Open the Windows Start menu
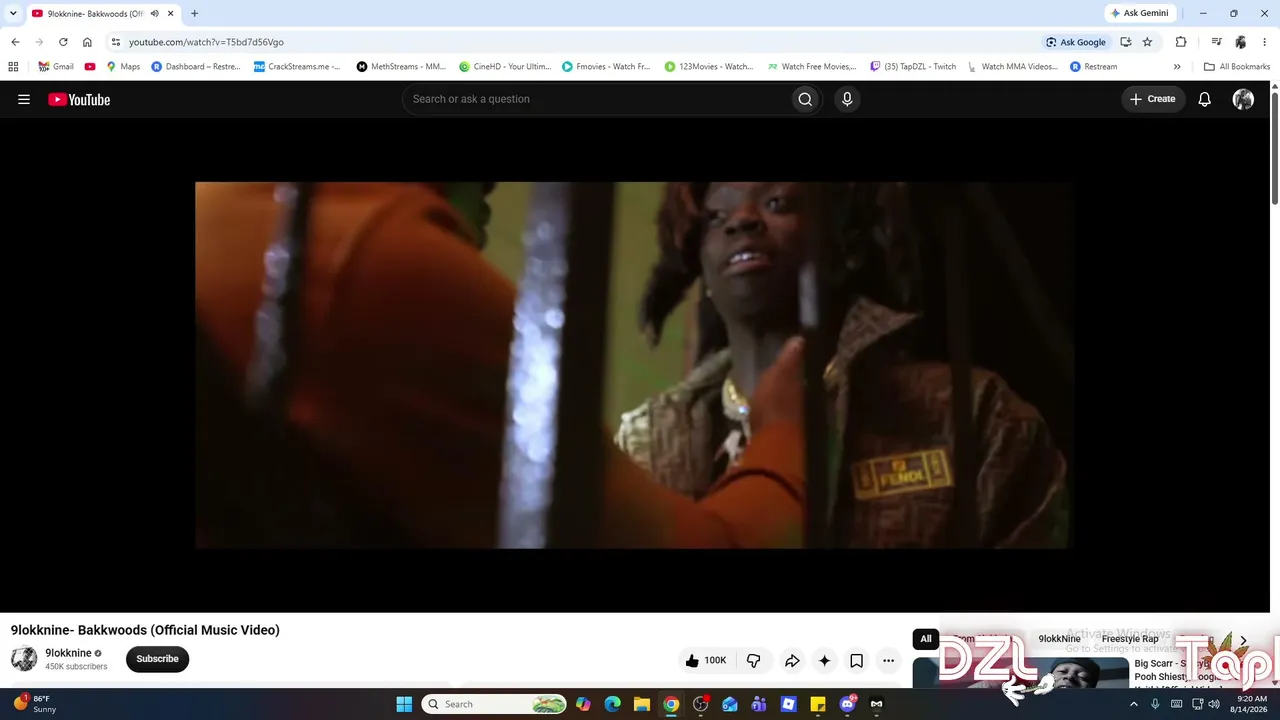 404,704
